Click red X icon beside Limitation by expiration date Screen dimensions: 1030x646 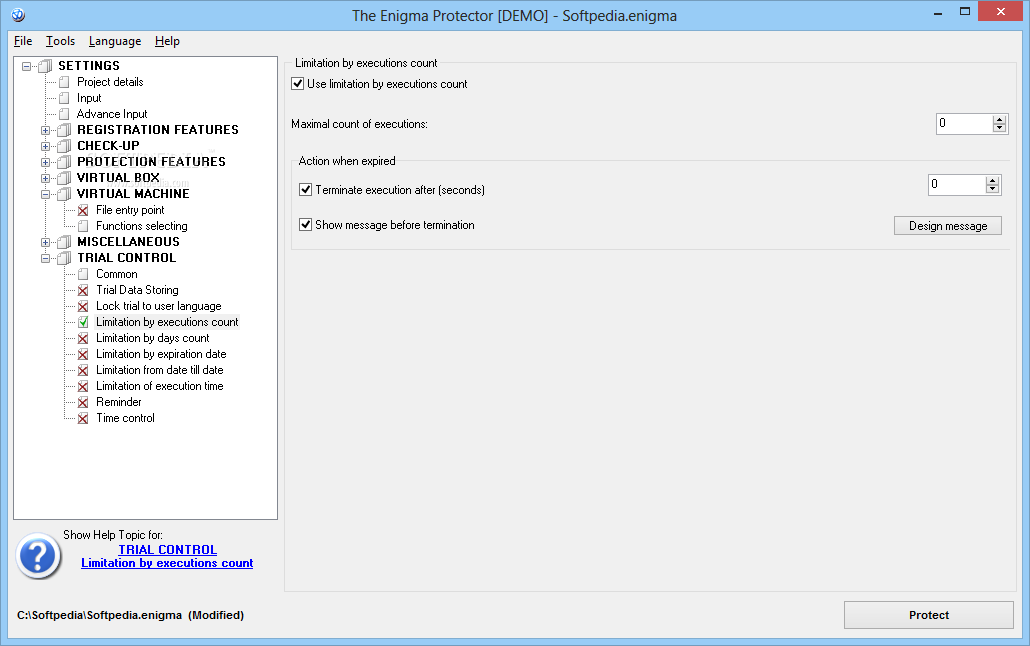coord(83,354)
